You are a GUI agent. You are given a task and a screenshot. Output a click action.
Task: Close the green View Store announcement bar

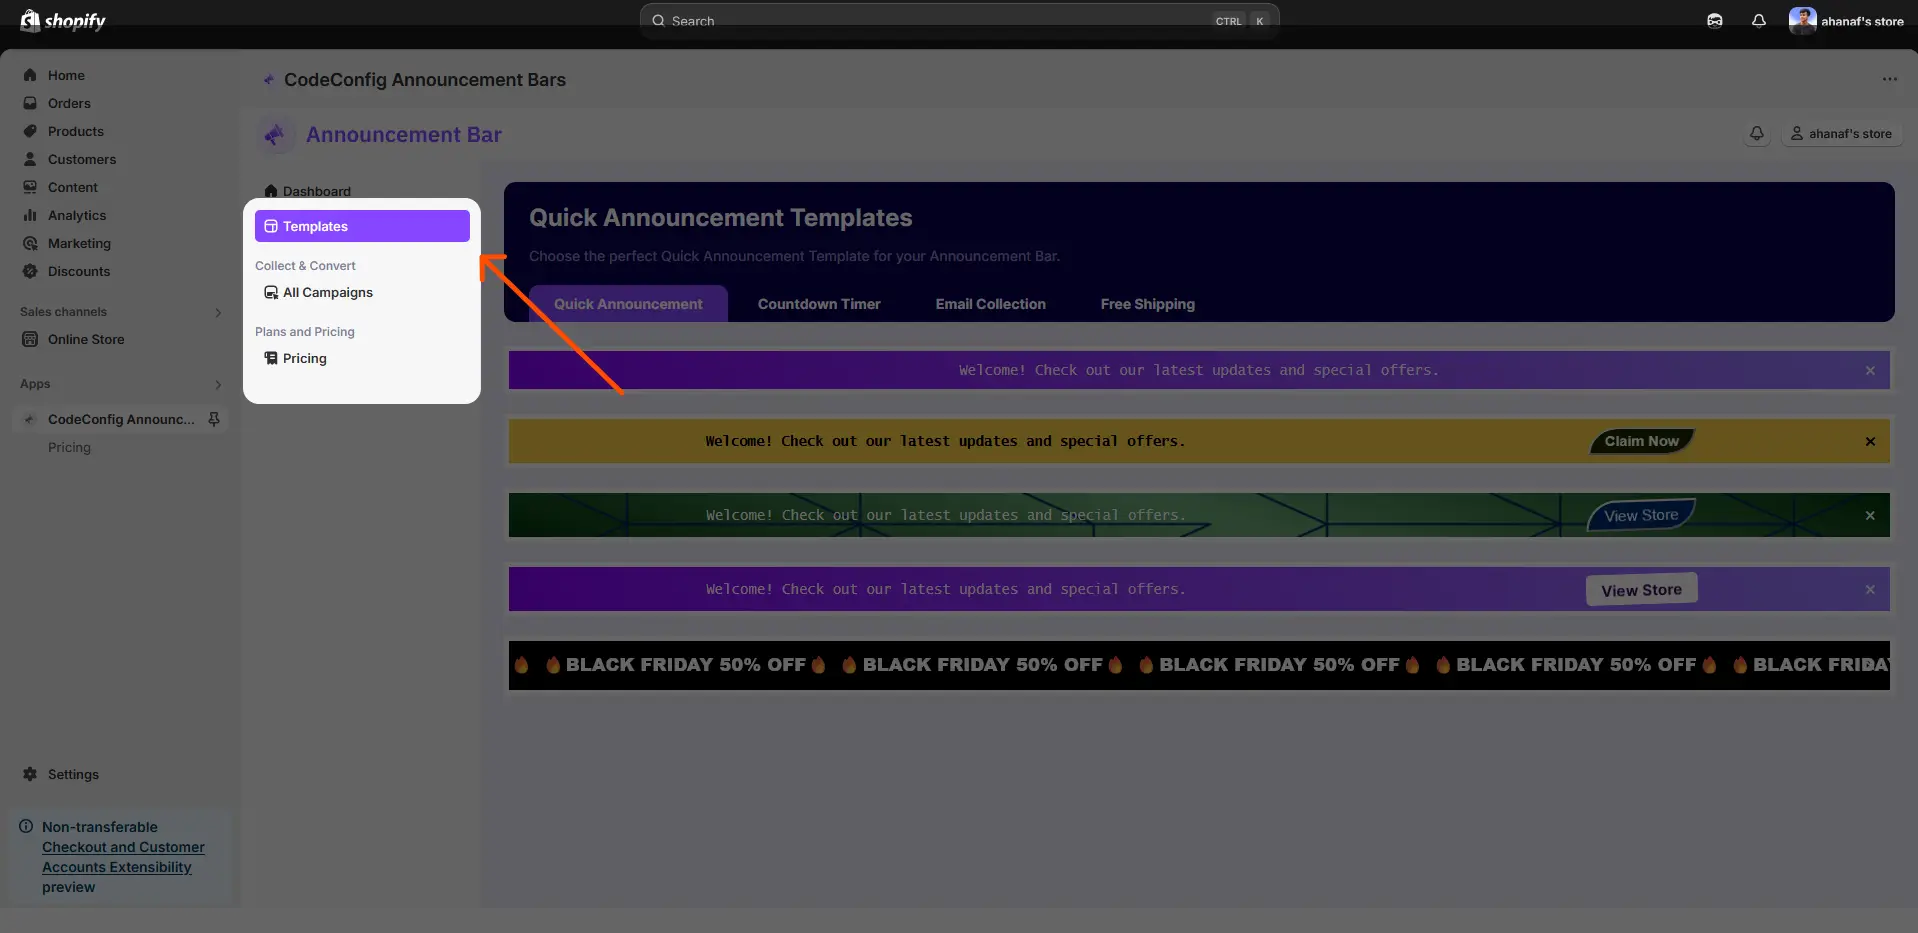point(1870,516)
